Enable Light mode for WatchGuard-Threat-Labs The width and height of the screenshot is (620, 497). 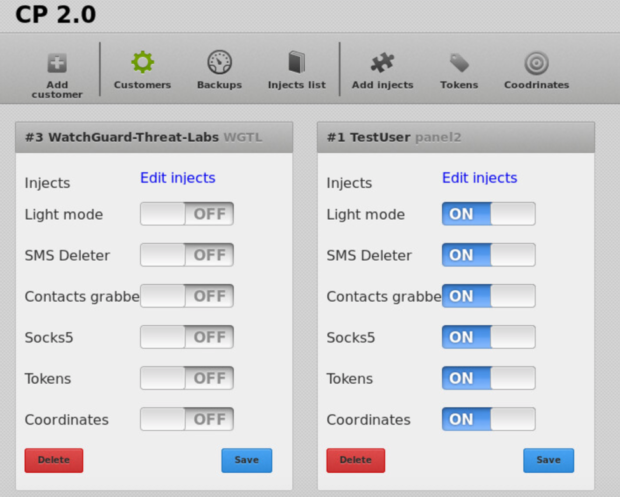(x=187, y=214)
